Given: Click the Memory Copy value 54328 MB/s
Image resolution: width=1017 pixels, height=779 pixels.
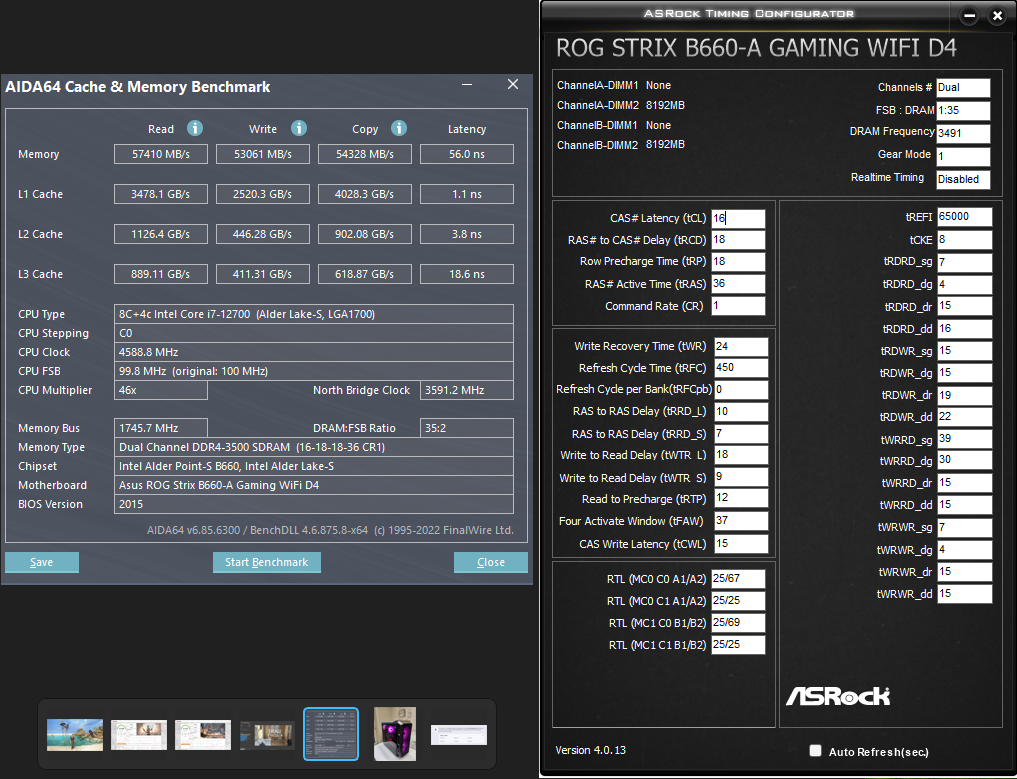Looking at the screenshot, I should pos(365,154).
